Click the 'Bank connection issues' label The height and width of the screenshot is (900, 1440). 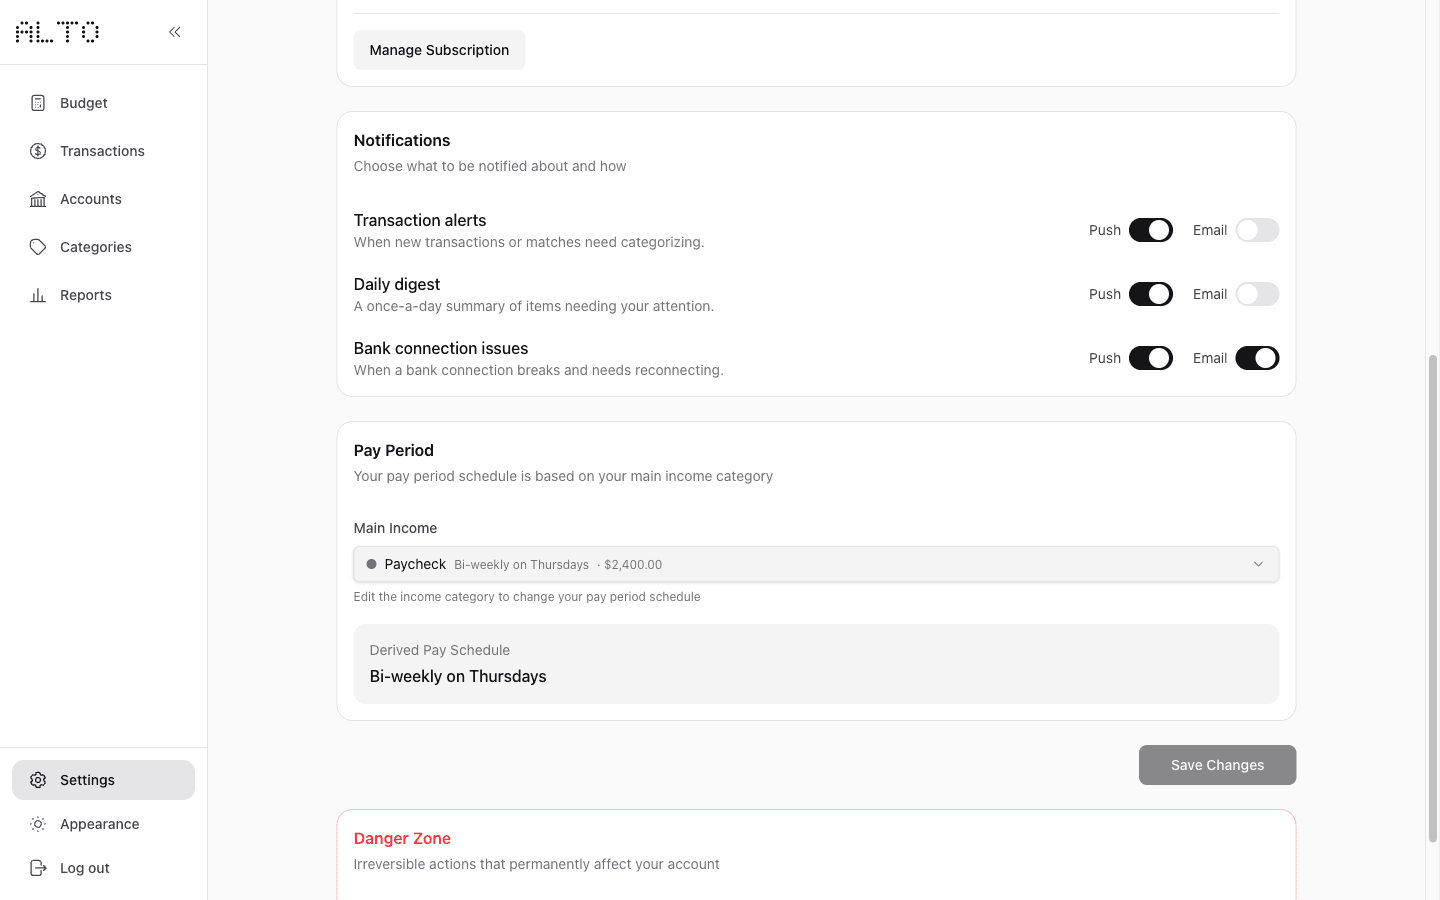(441, 348)
